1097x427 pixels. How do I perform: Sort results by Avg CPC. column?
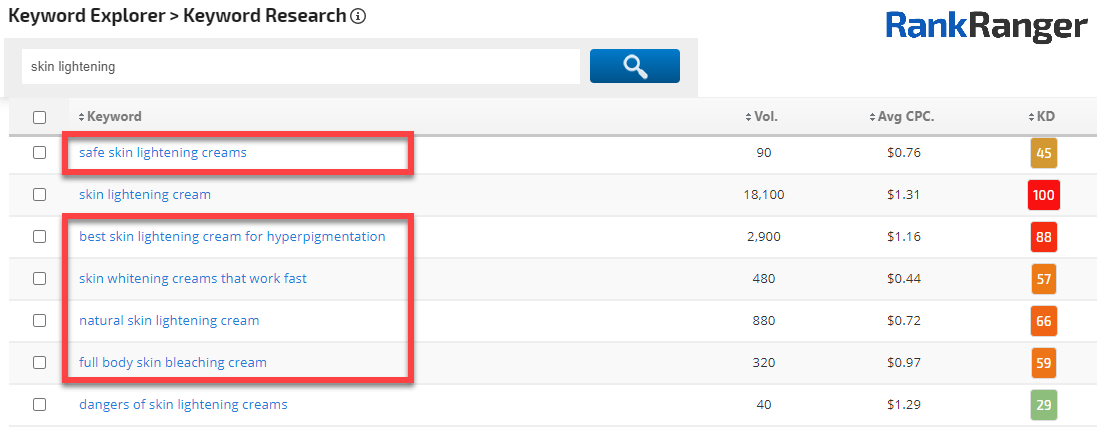point(901,117)
